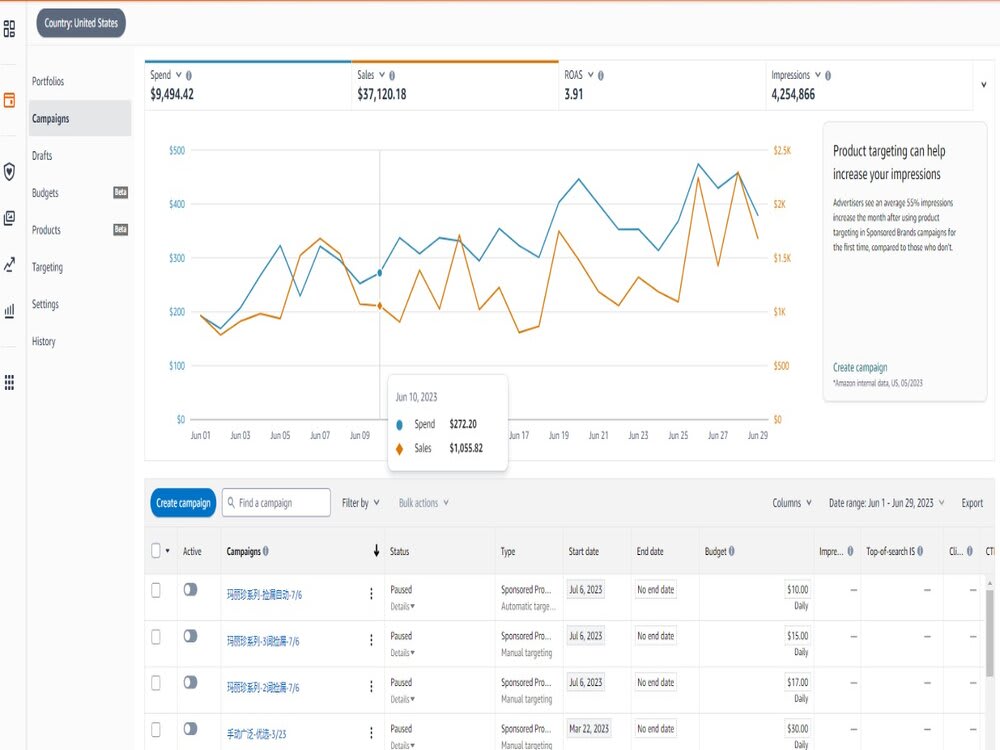
Task: Click the Export button
Action: 972,503
